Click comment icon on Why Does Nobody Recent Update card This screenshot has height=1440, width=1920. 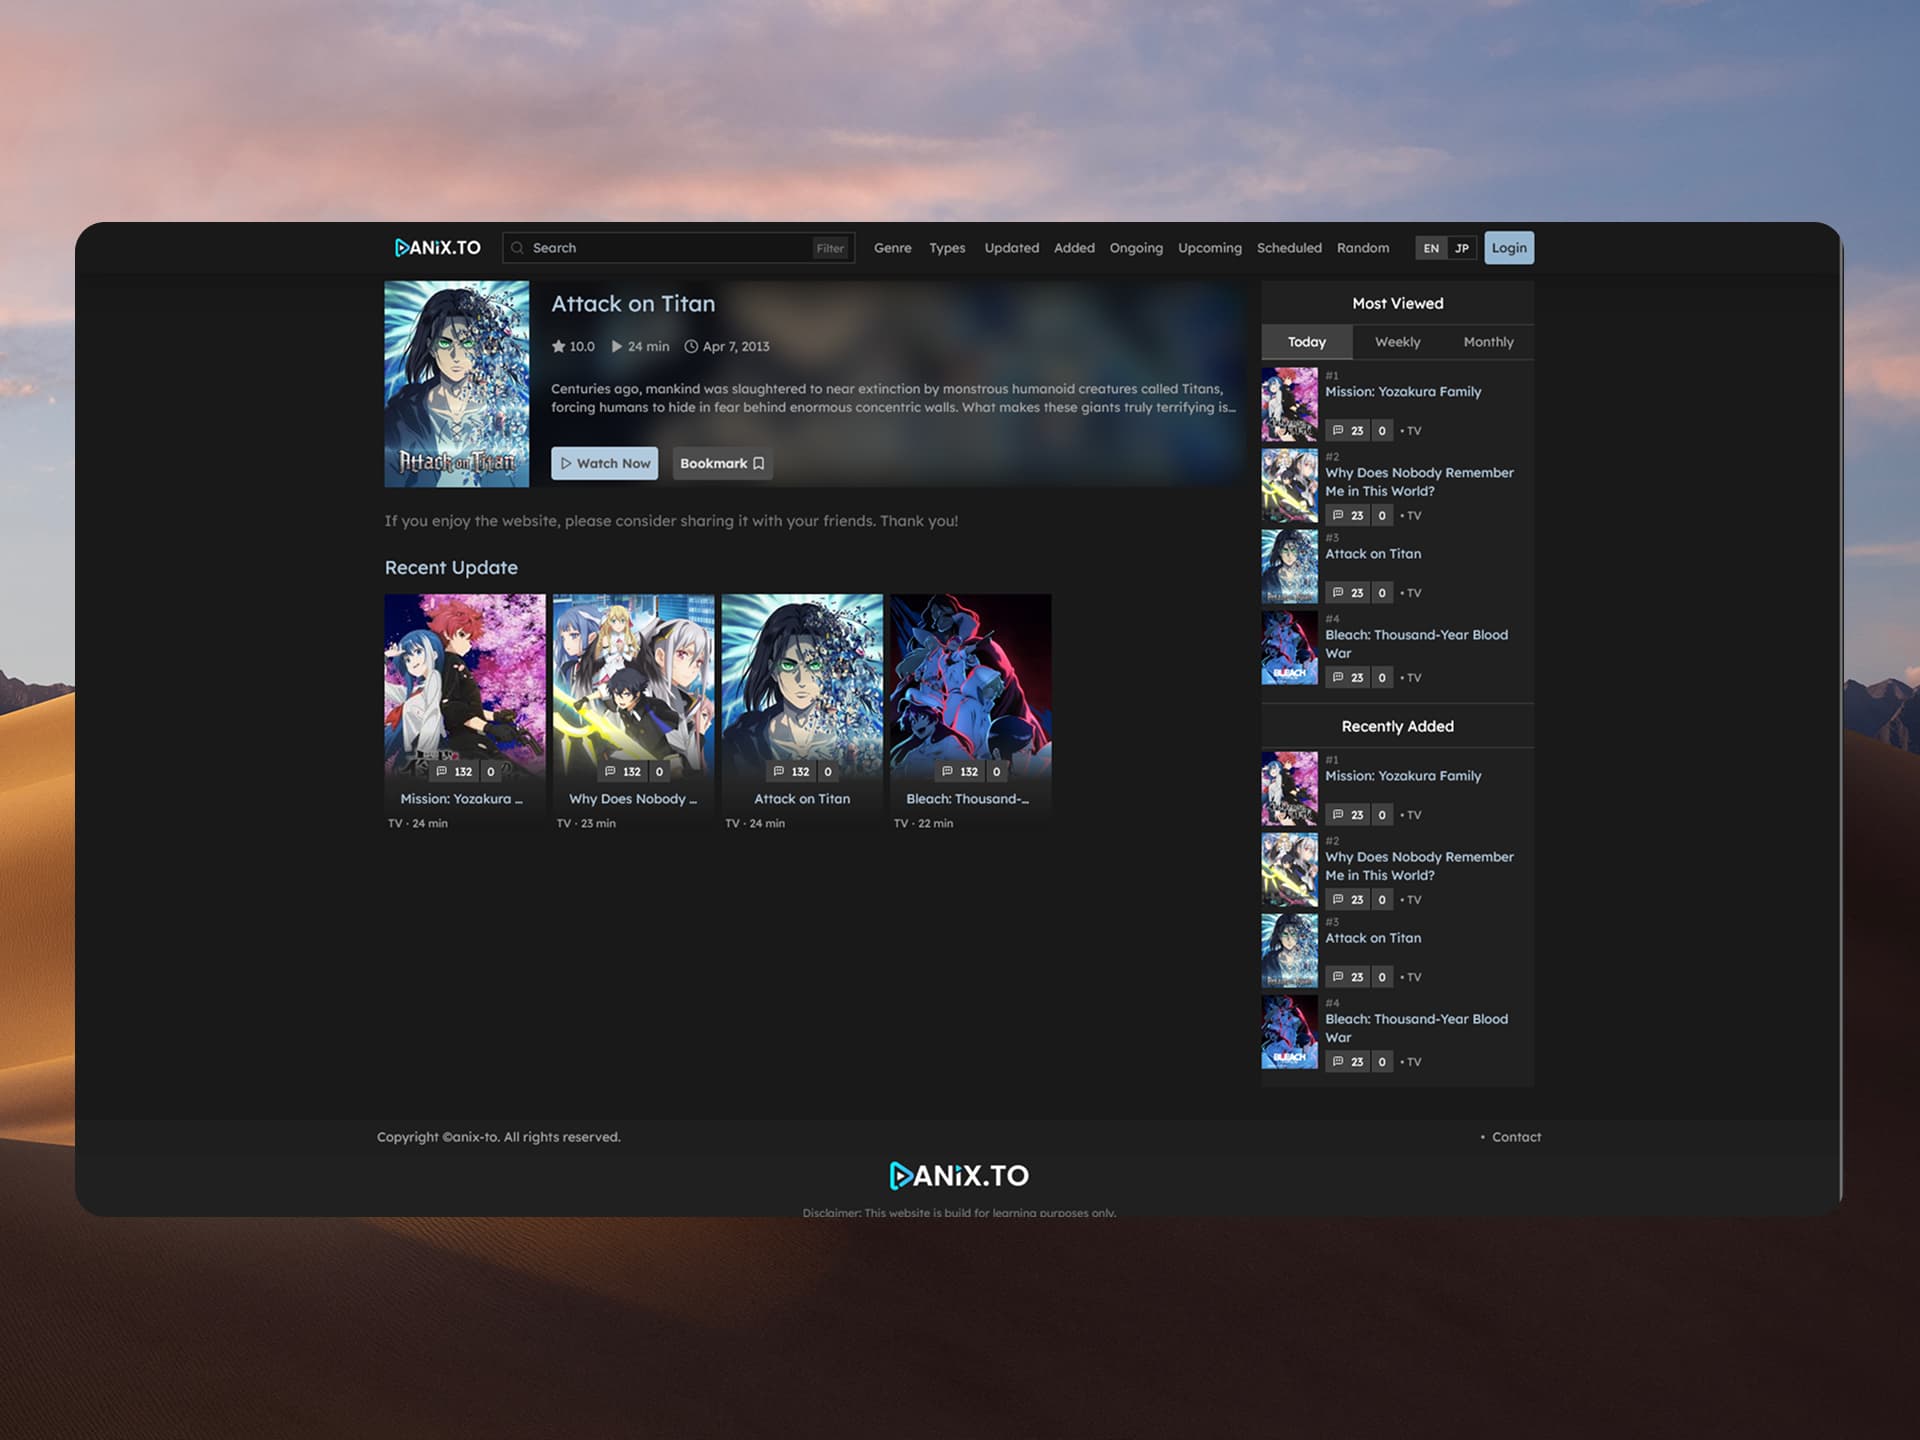pyautogui.click(x=610, y=771)
